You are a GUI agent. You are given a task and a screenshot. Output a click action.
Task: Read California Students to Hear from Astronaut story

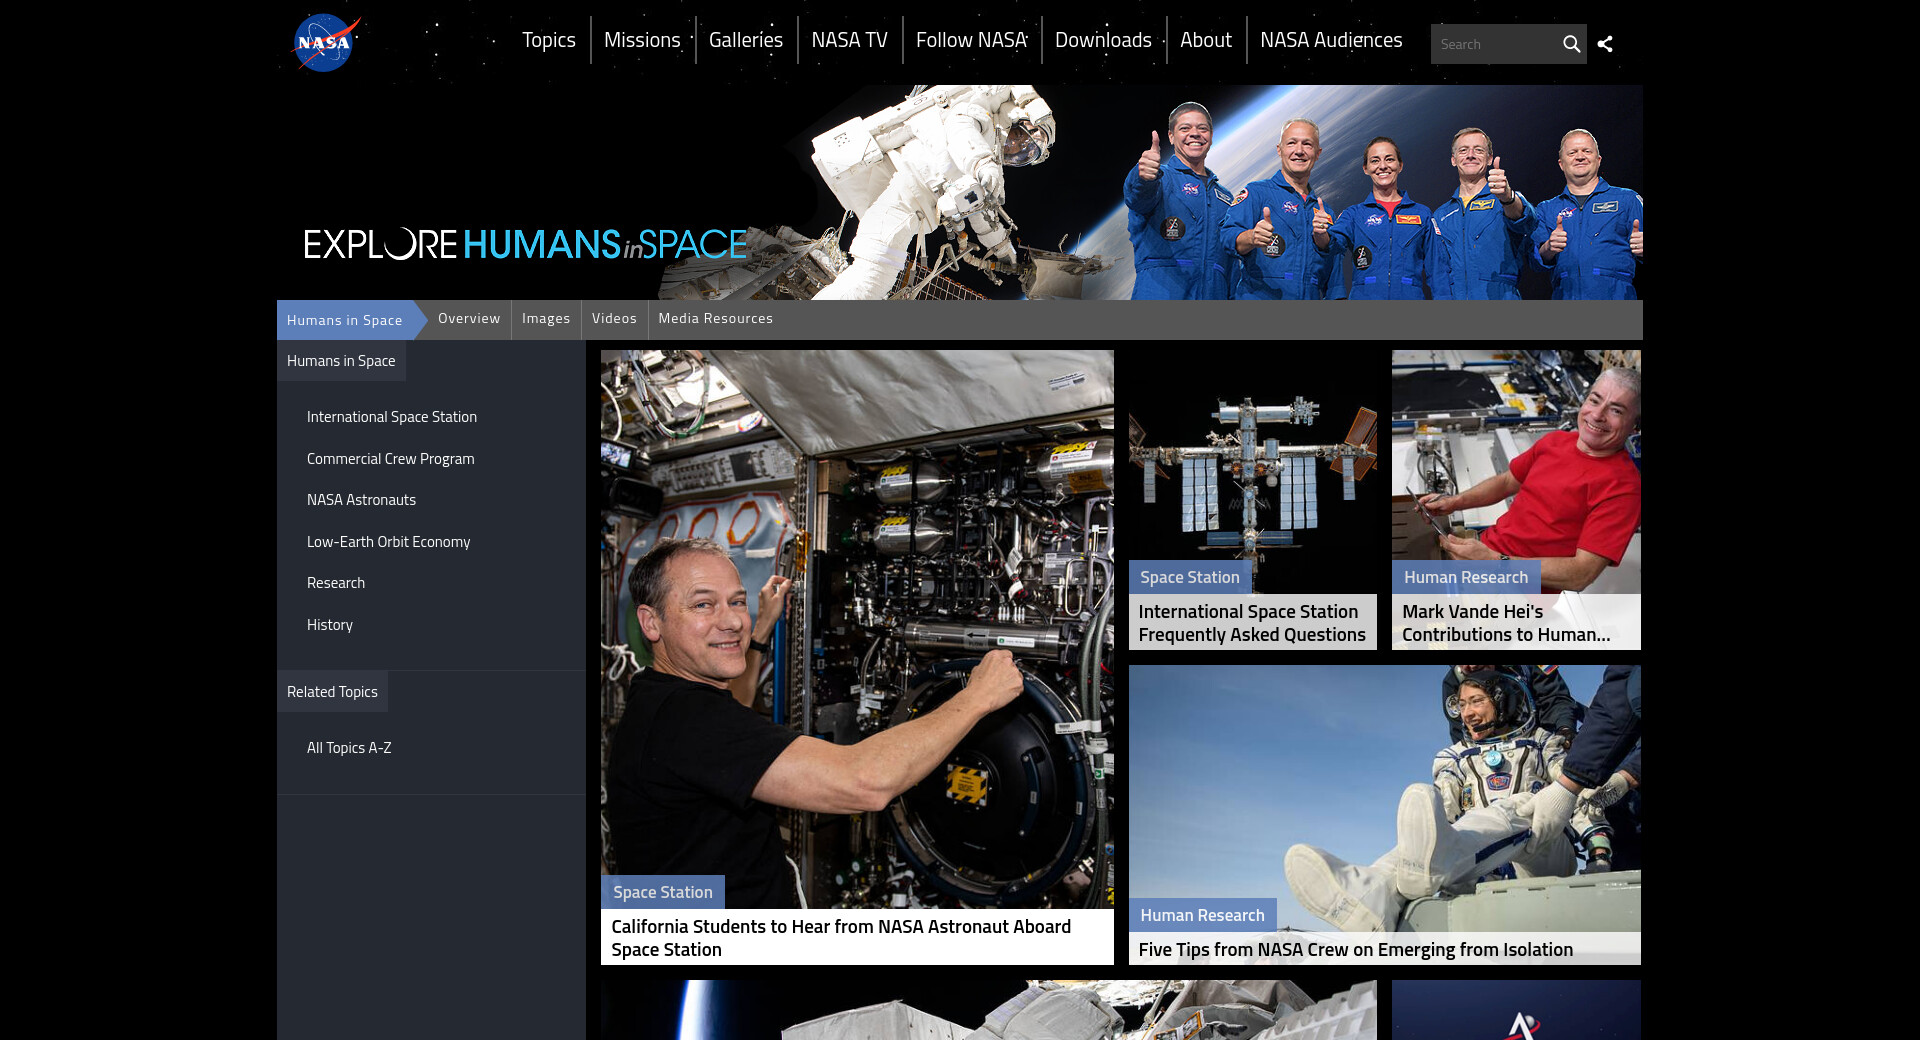coord(841,938)
